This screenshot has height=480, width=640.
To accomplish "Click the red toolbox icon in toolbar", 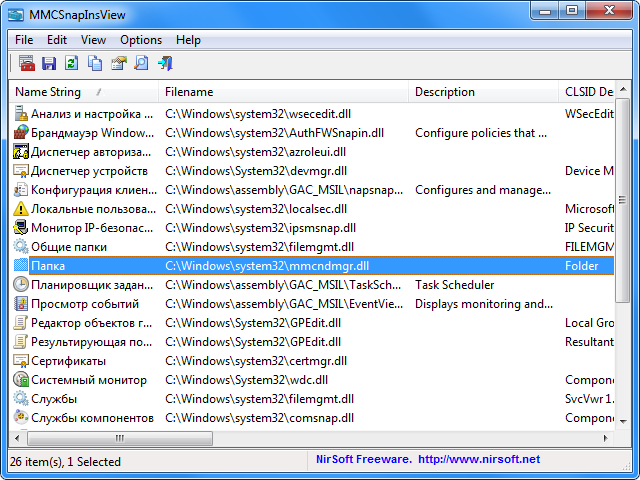I will (x=27, y=63).
